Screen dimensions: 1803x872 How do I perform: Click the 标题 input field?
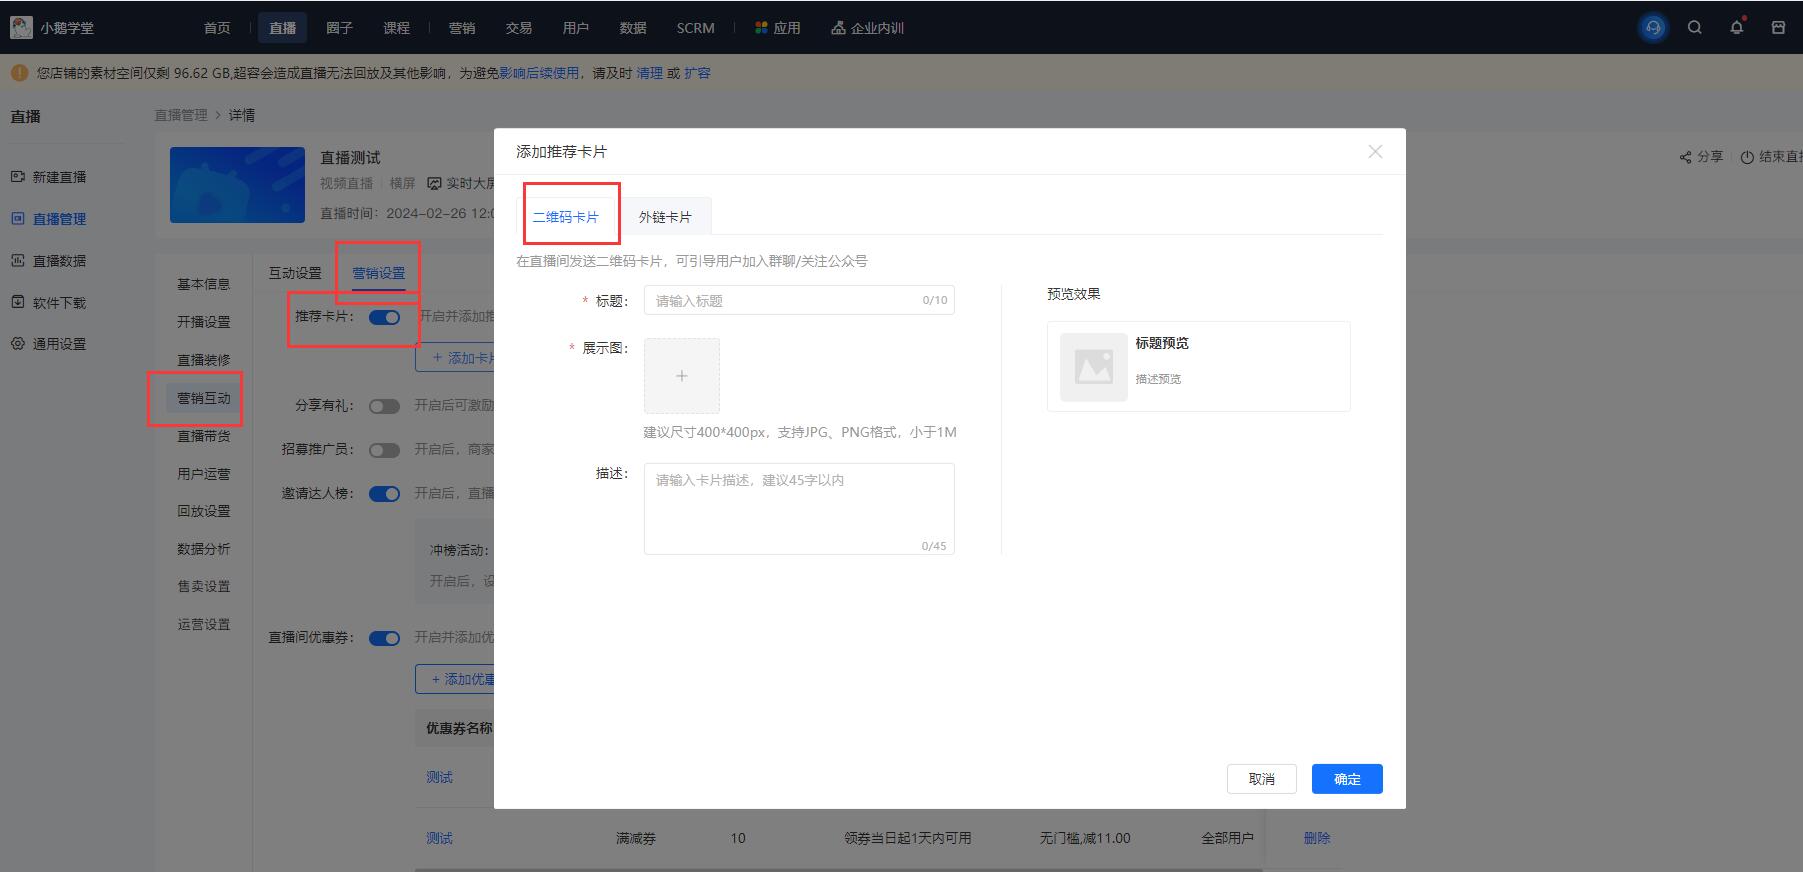[785, 300]
